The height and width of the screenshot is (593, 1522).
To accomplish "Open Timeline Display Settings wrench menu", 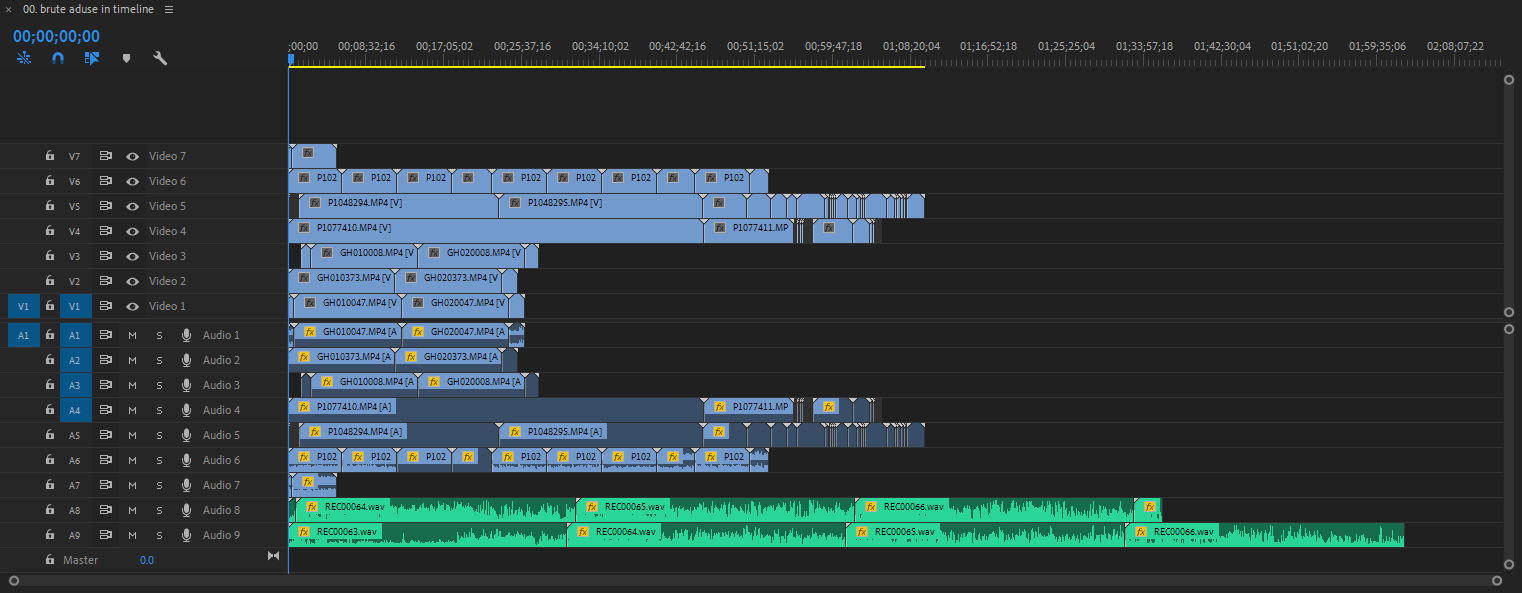I will (159, 59).
